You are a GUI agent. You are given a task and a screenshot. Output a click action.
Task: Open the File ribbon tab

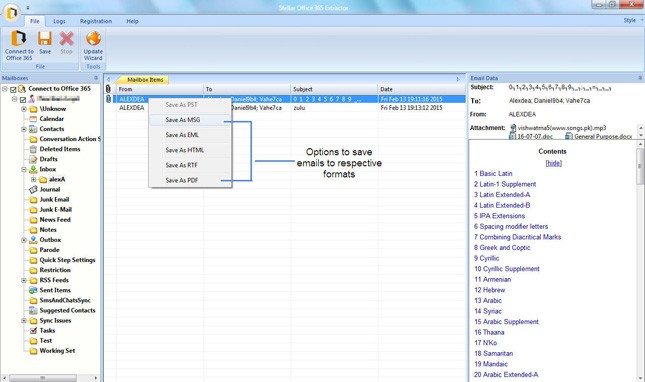(35, 21)
